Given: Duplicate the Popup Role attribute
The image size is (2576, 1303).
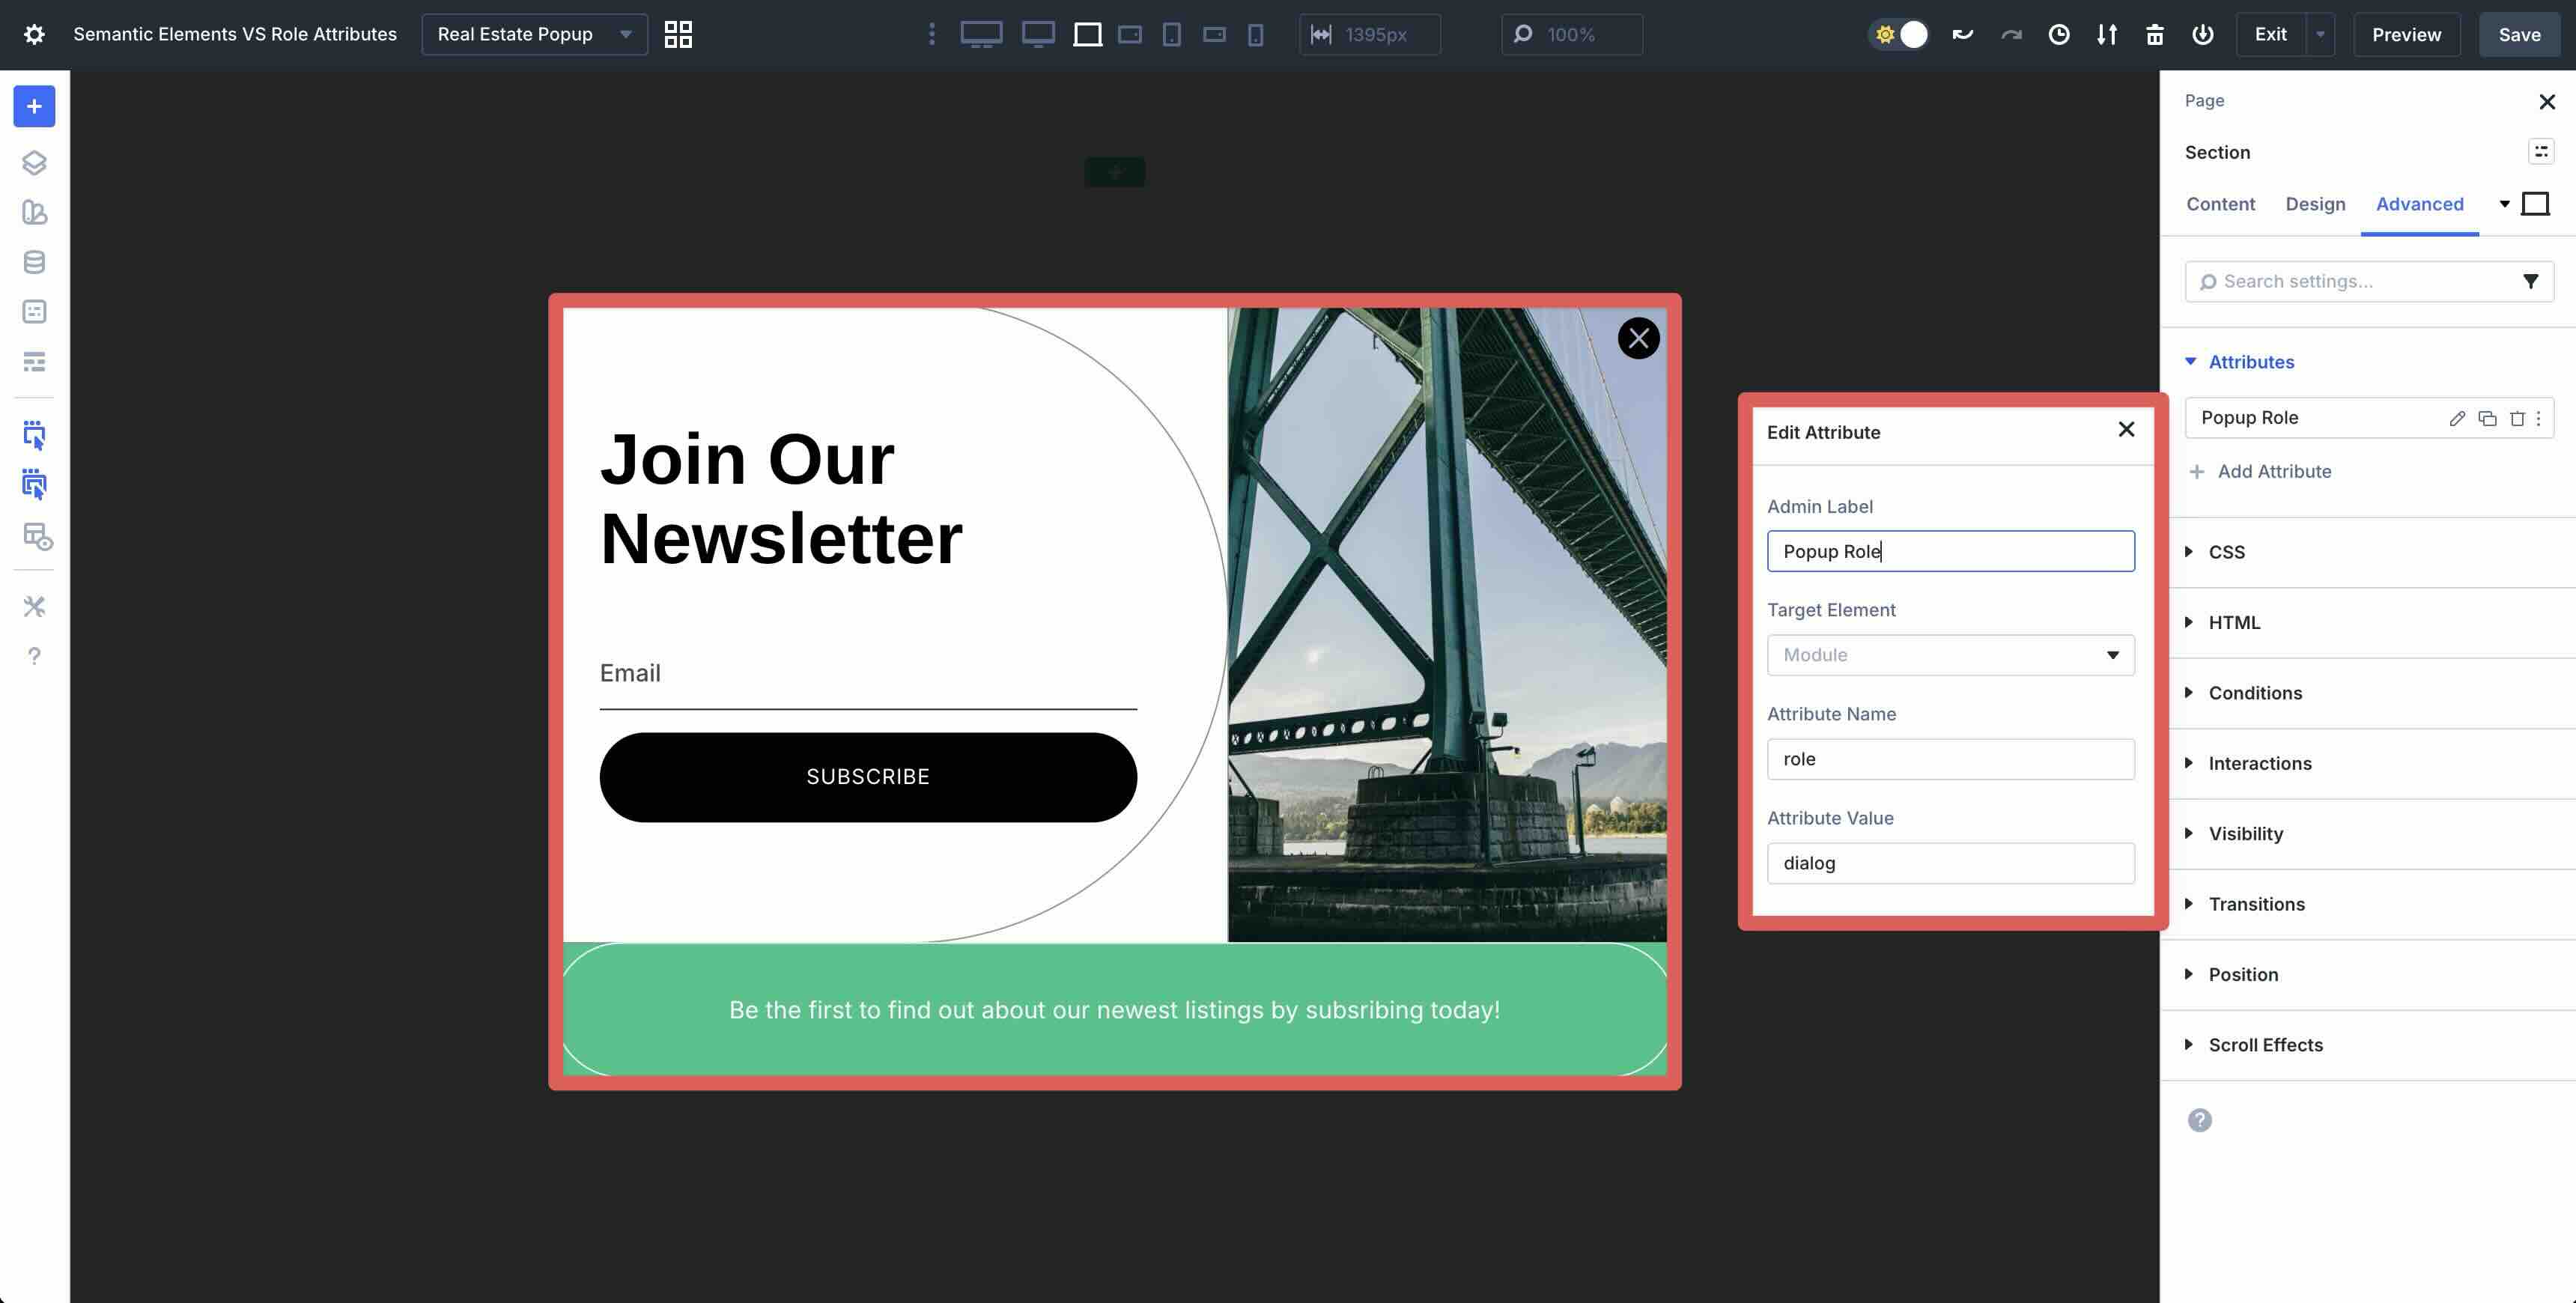Looking at the screenshot, I should coord(2487,418).
